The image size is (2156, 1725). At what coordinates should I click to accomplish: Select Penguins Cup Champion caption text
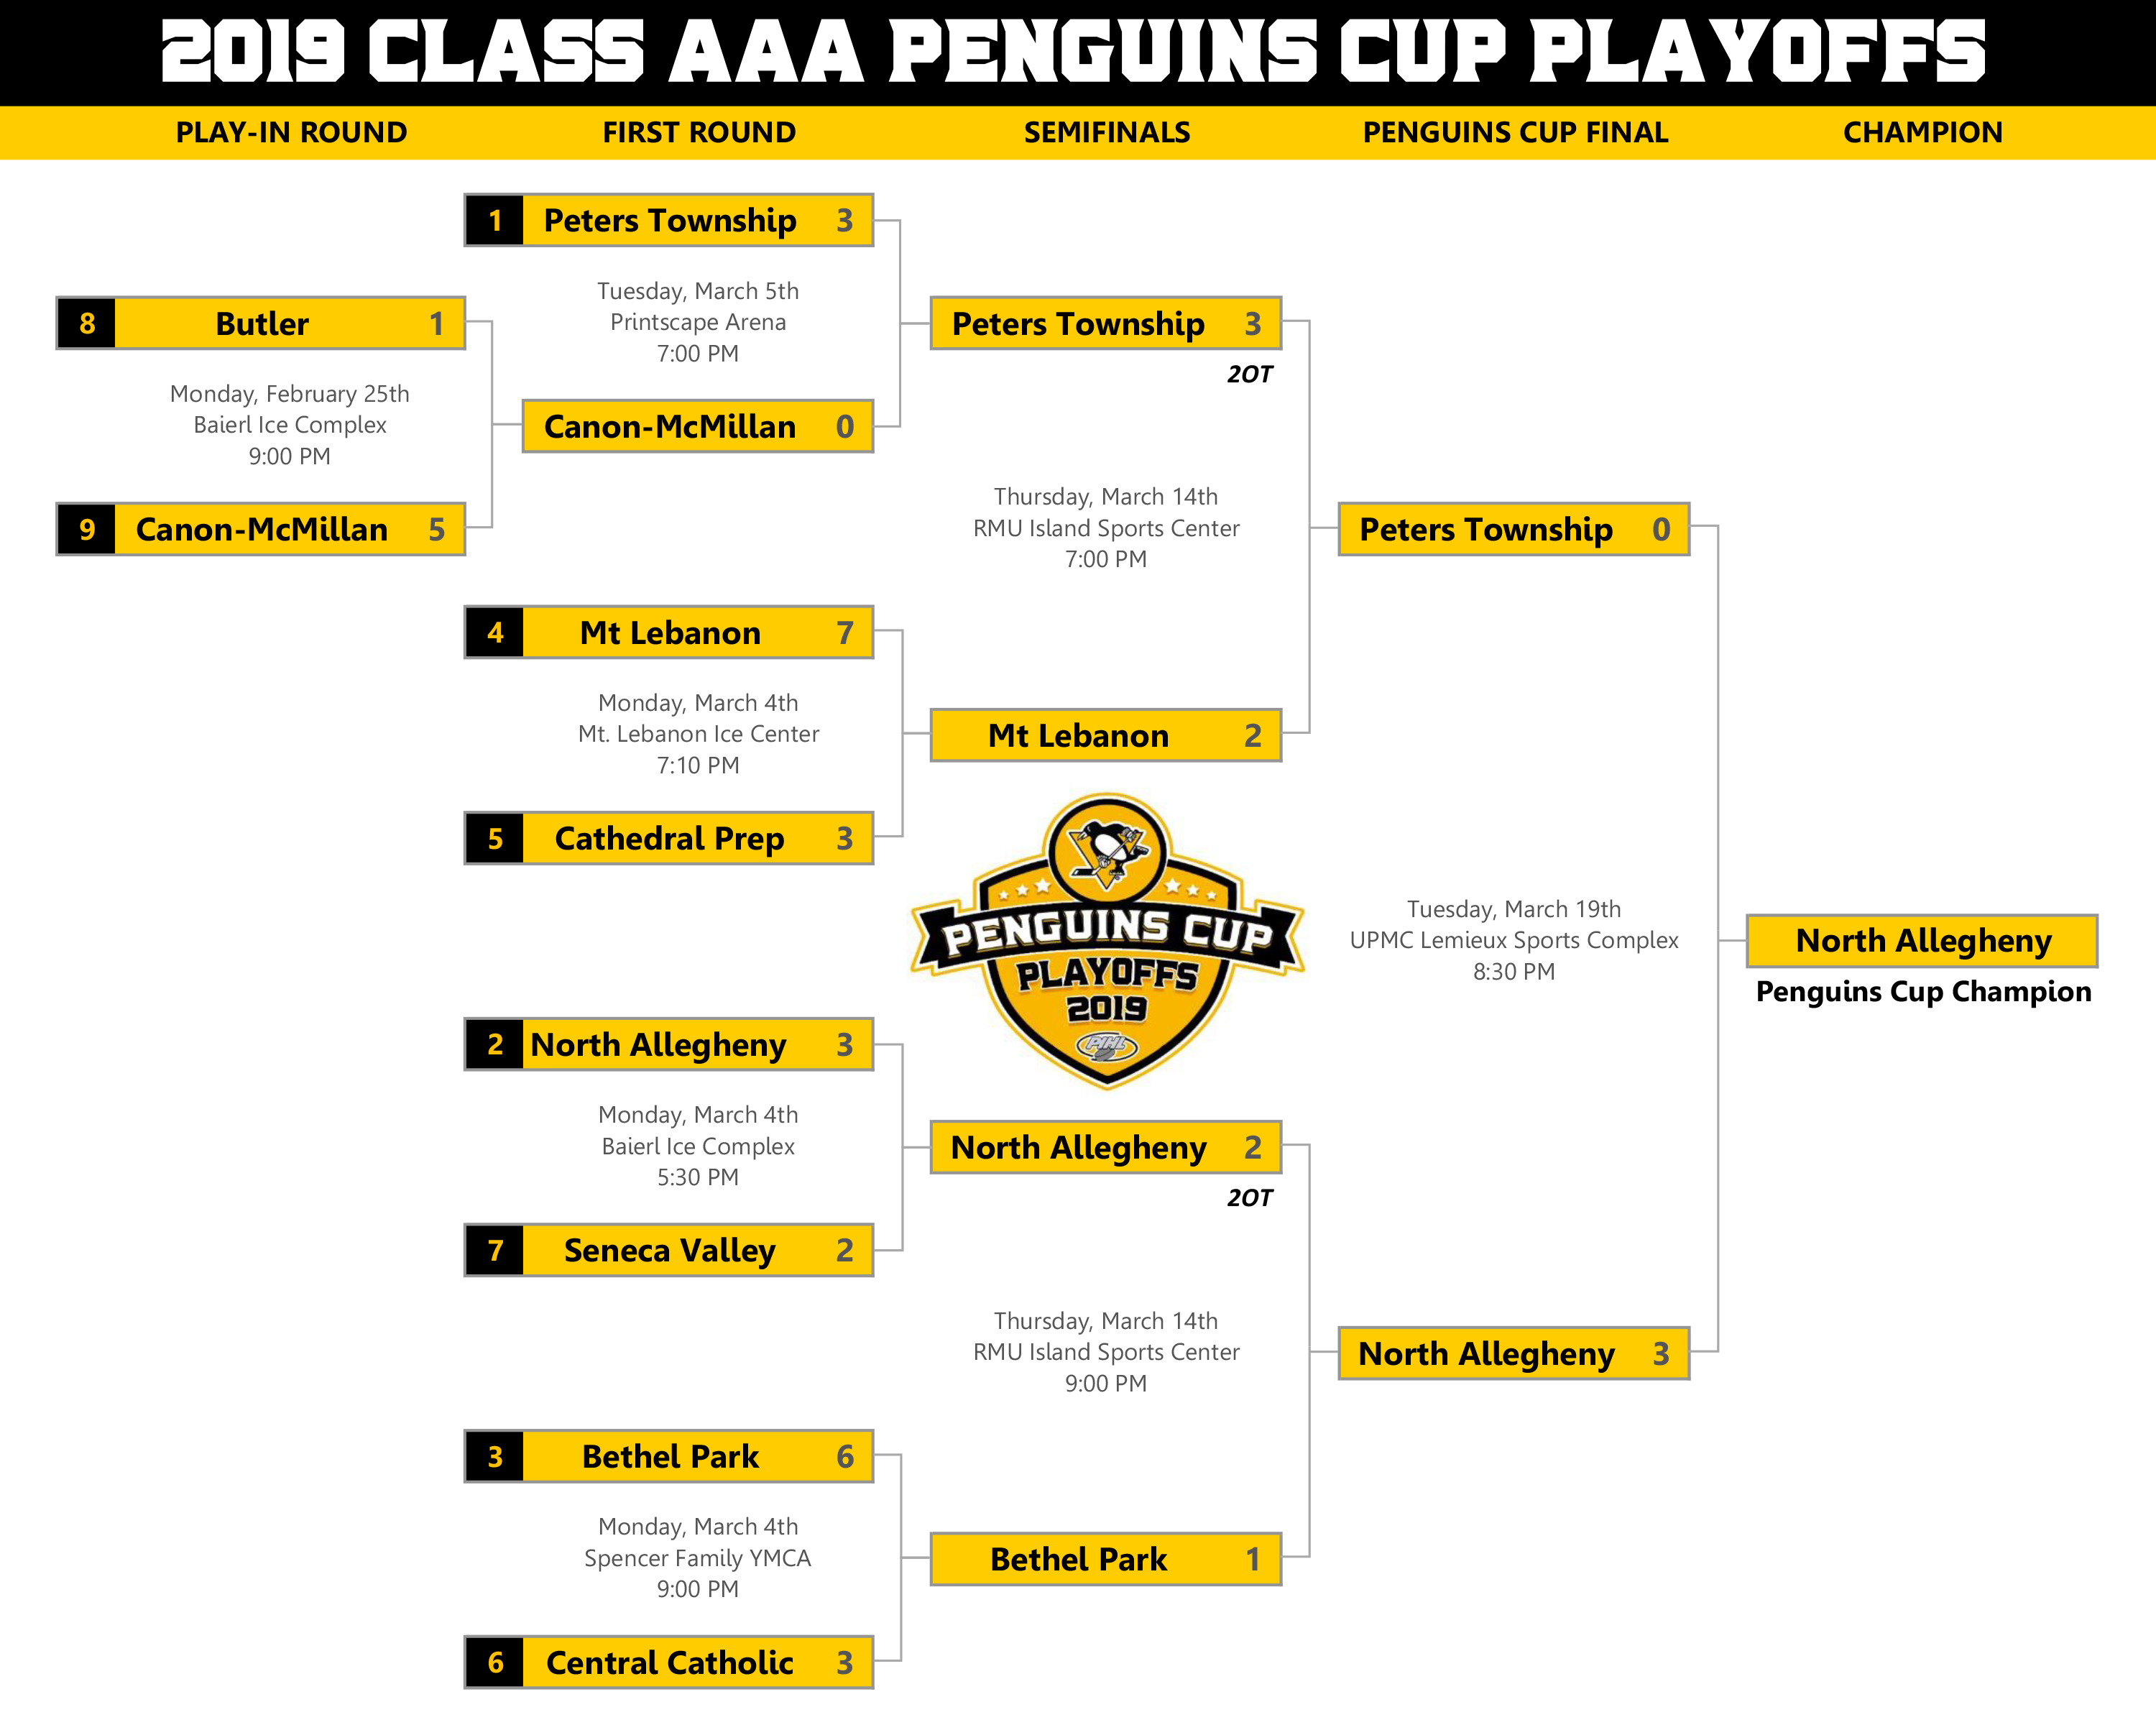tap(1923, 992)
